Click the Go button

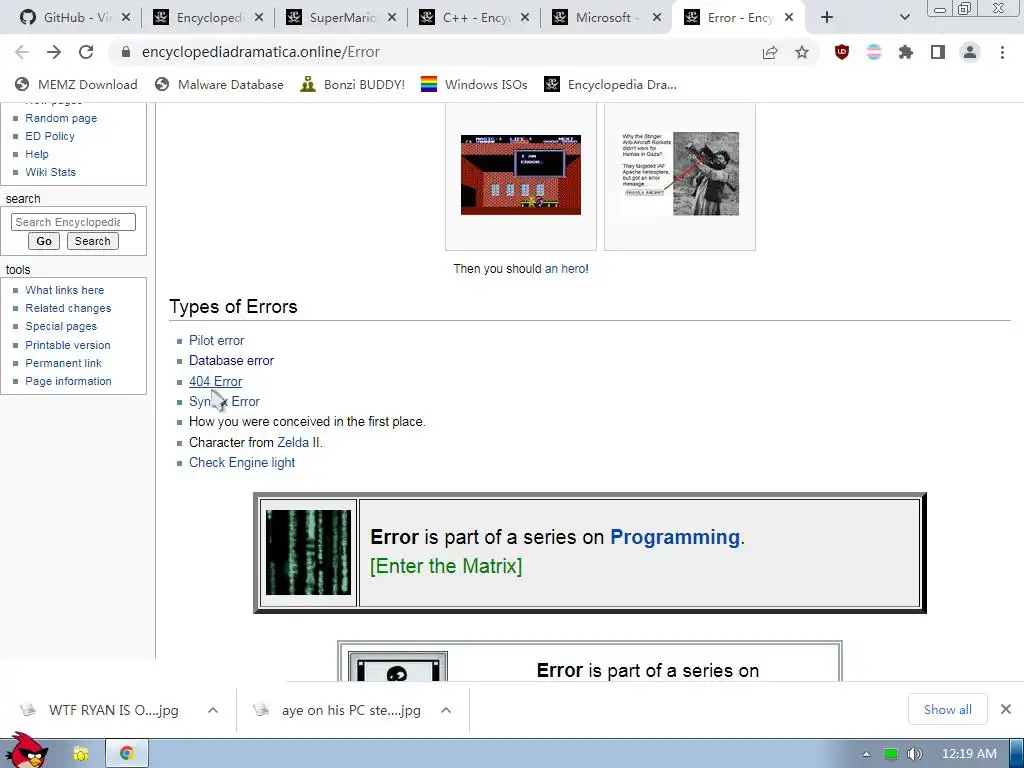click(x=44, y=241)
